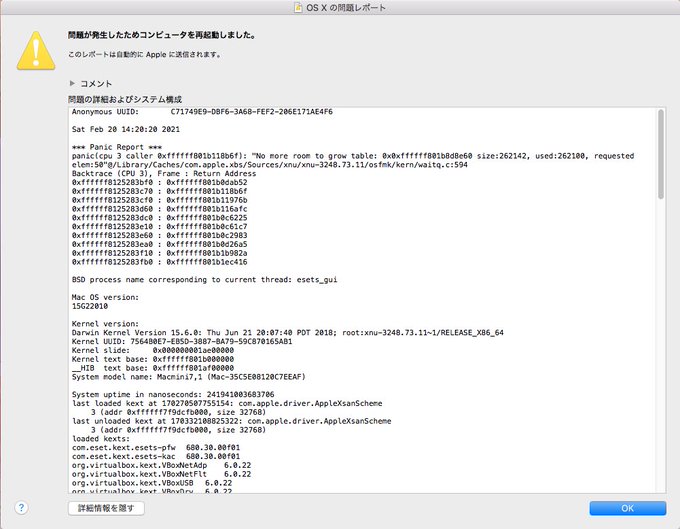Screen dimensions: 680x529
Task: Click the 'Sat Feb 20 14:20:20 2021' line
Action: (x=126, y=129)
